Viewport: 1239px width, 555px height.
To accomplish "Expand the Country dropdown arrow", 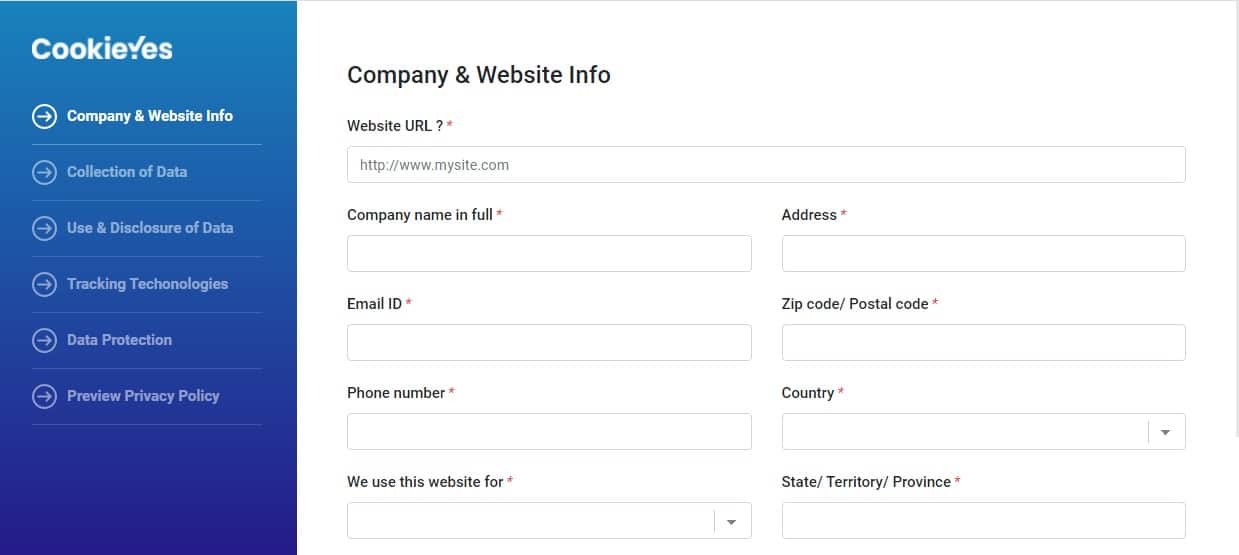I will (x=1166, y=432).
